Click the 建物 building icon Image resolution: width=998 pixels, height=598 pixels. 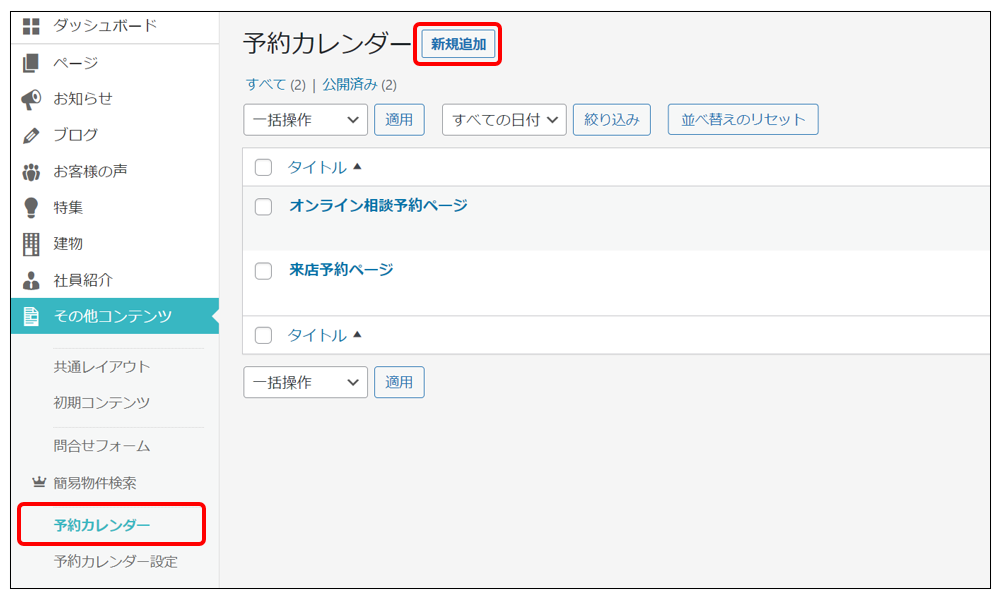31,243
